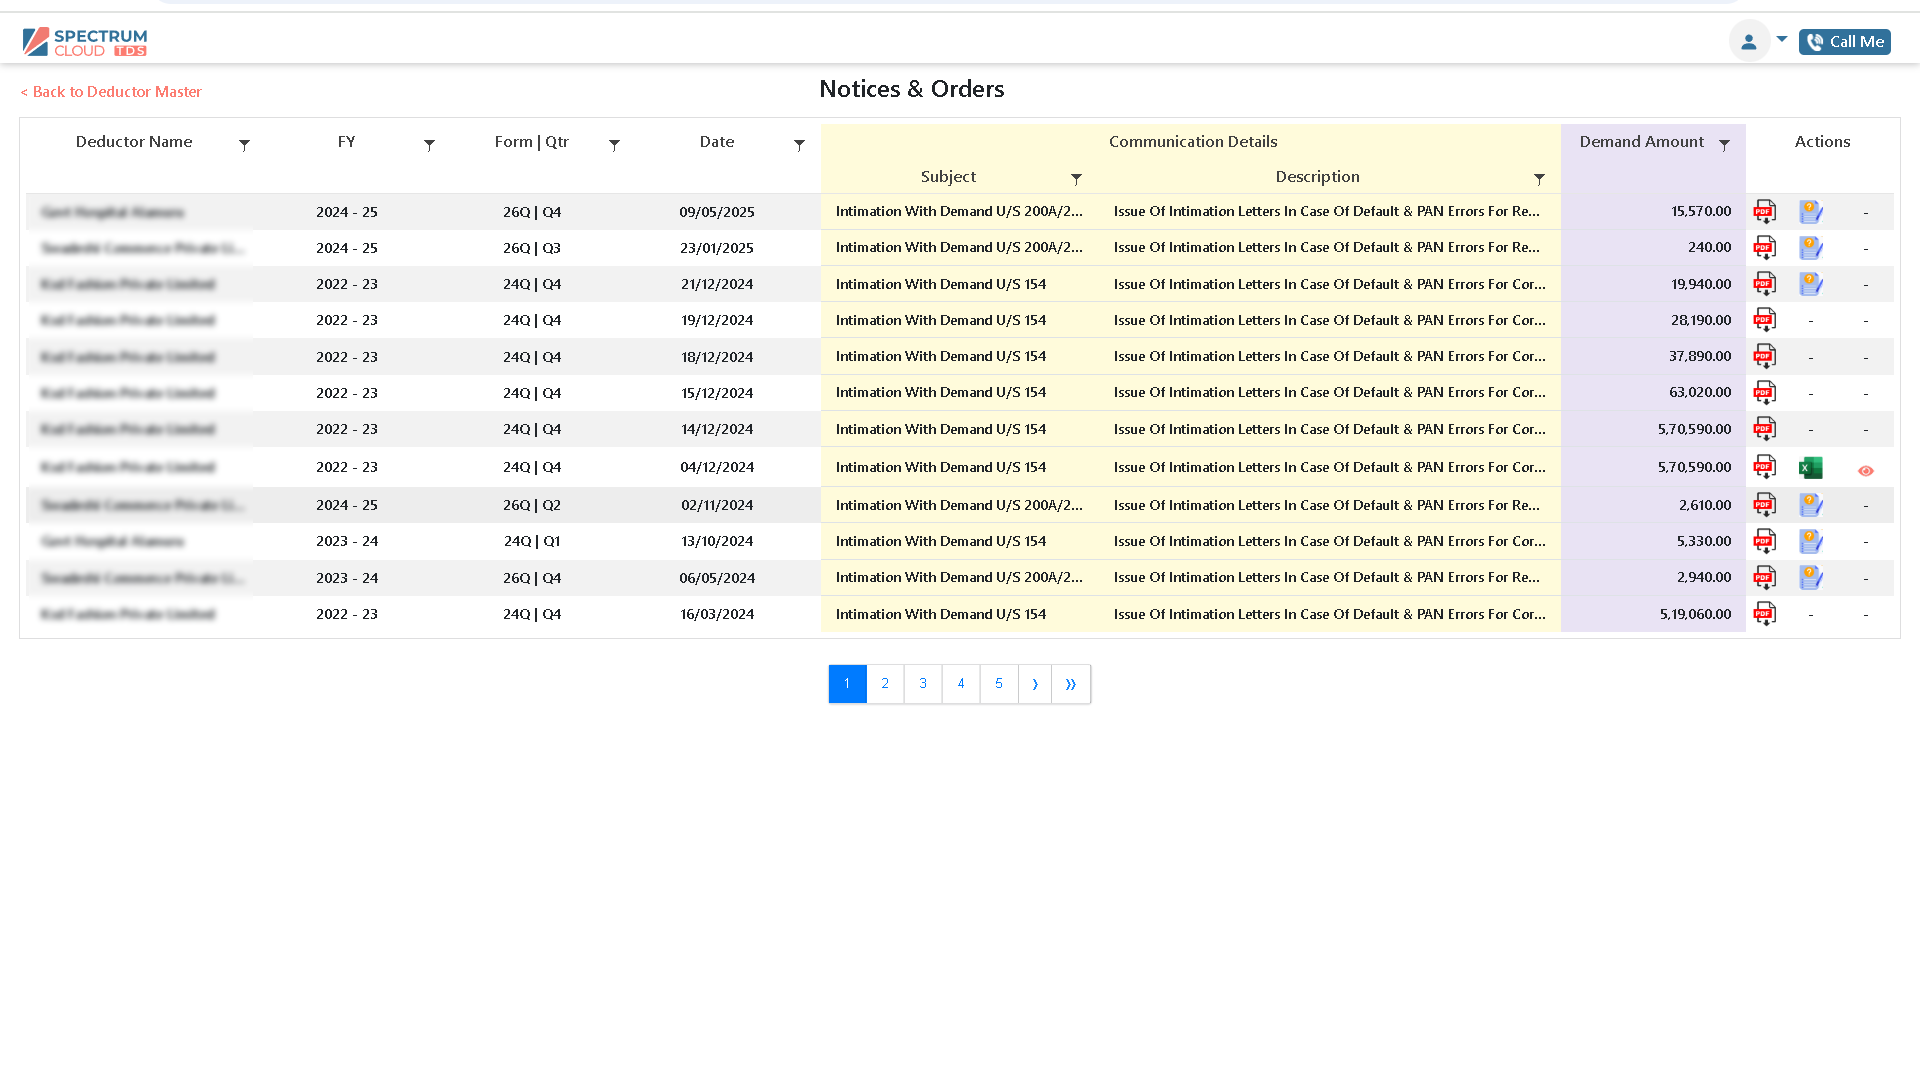Open the Deductor Name filter dropdown
This screenshot has width=1920, height=1080.
click(245, 144)
